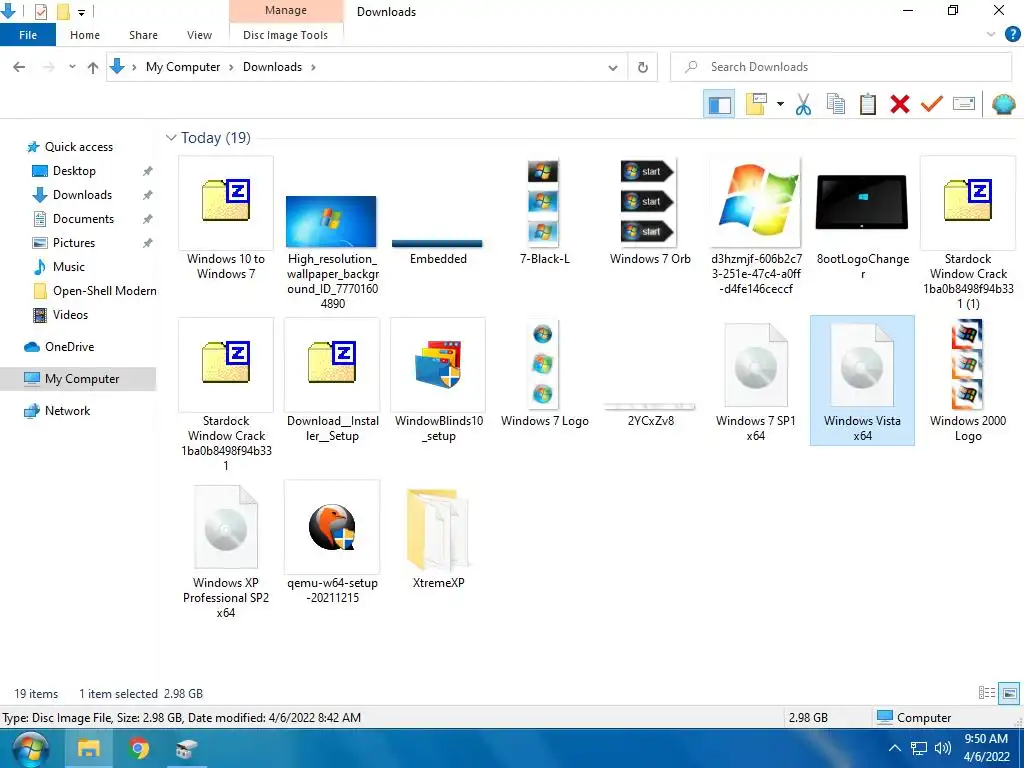Select the Windows Vista x64 disc image

pos(862,381)
